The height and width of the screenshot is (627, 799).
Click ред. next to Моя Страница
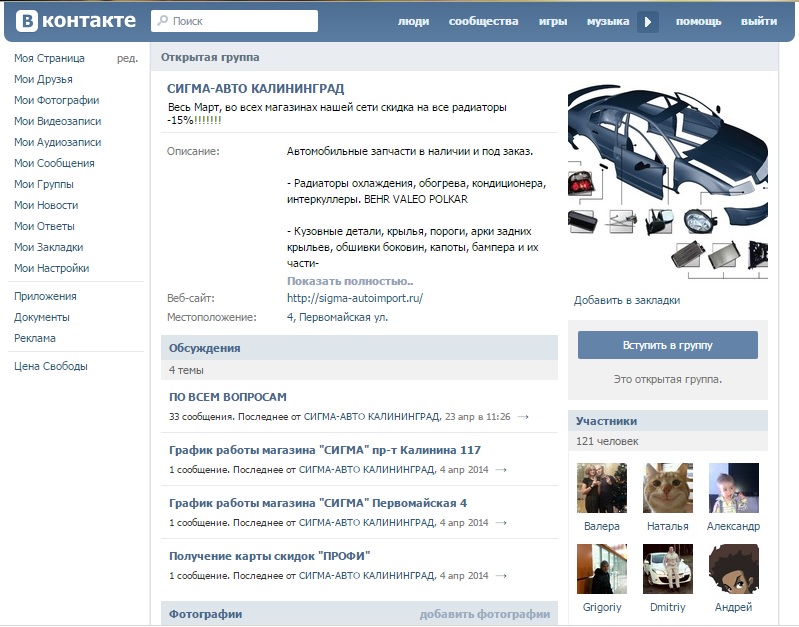(x=127, y=58)
